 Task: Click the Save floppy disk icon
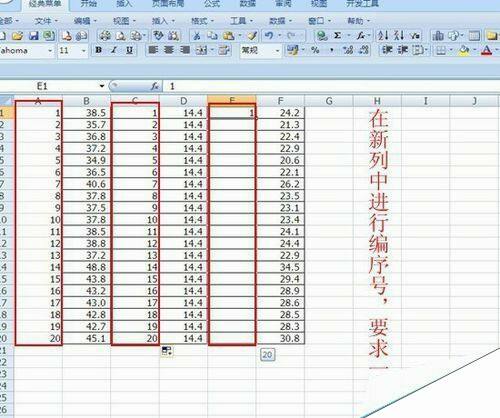coord(33,35)
